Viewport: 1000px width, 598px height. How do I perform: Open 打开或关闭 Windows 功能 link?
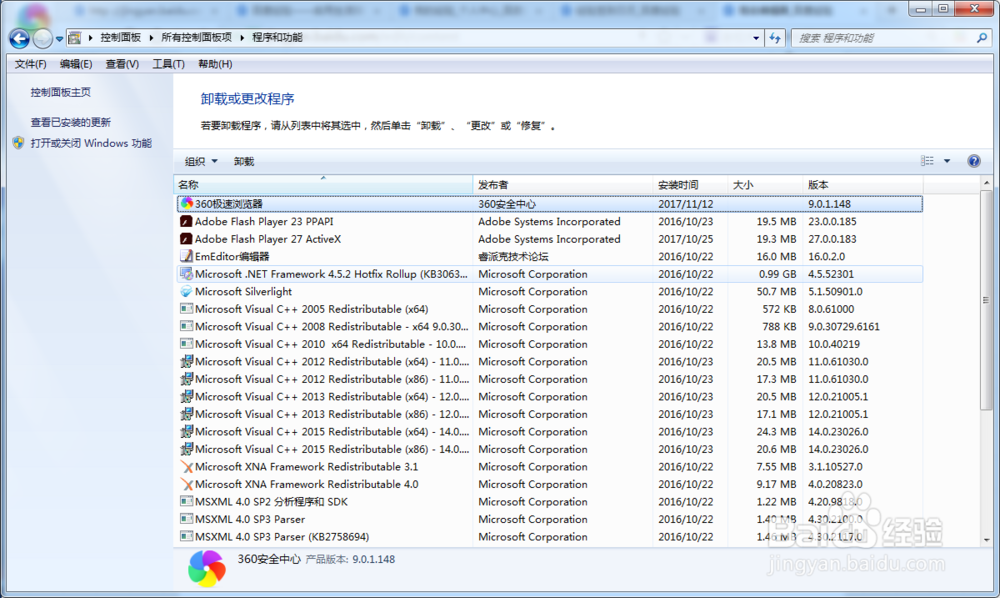[91, 143]
